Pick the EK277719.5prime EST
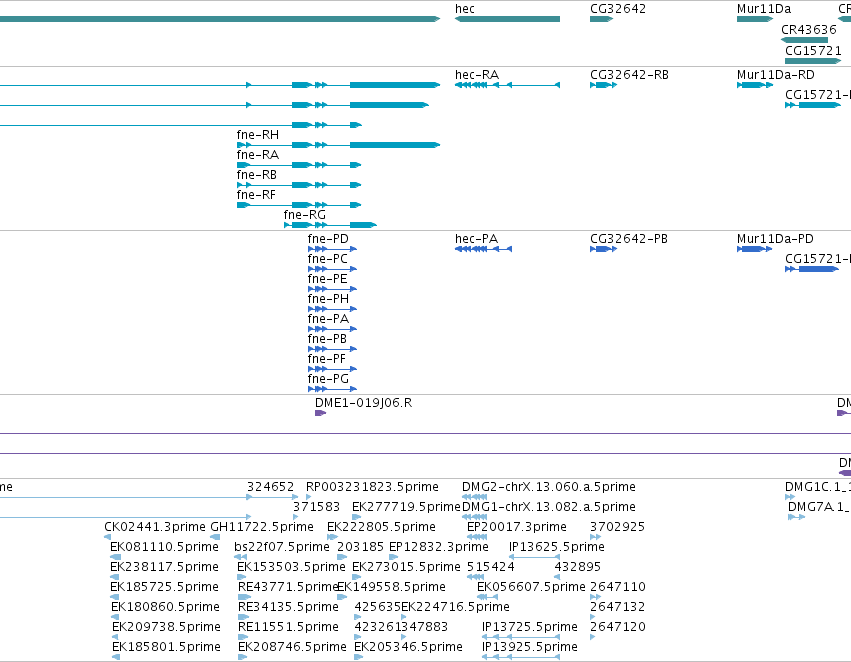The width and height of the screenshot is (851, 662). pos(357,517)
